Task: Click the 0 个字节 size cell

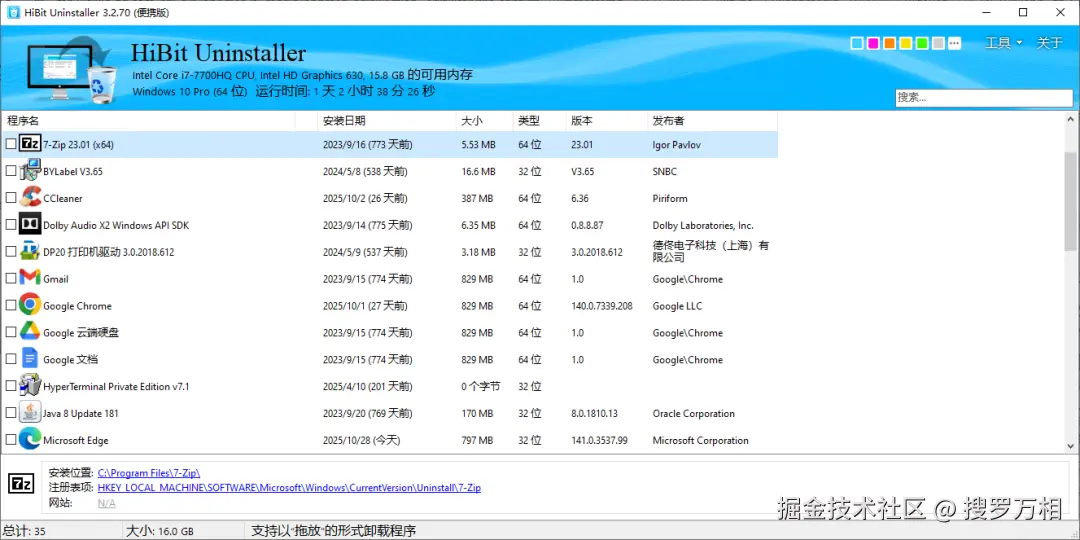Action: 480,386
